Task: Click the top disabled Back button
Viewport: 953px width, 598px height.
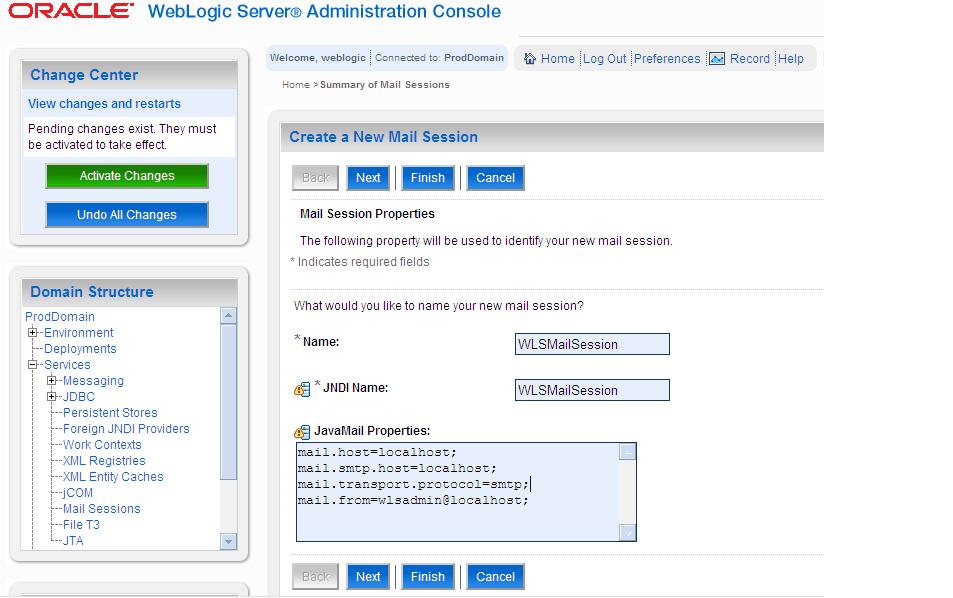Action: tap(315, 178)
